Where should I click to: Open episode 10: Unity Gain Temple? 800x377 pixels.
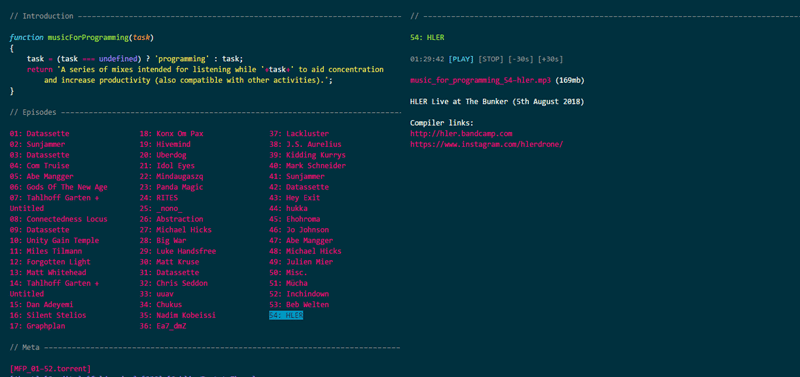point(55,241)
